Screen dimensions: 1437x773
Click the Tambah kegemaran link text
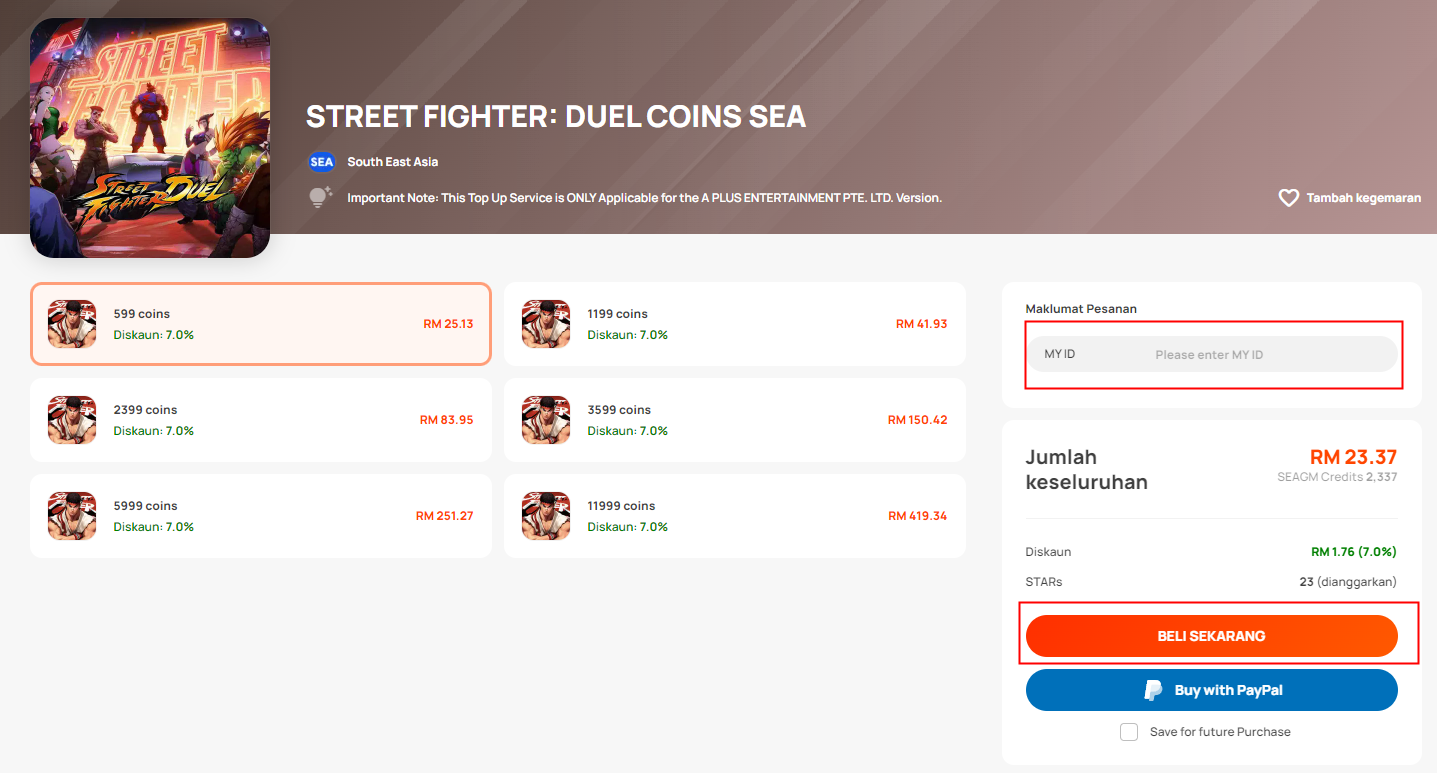pyautogui.click(x=1364, y=198)
